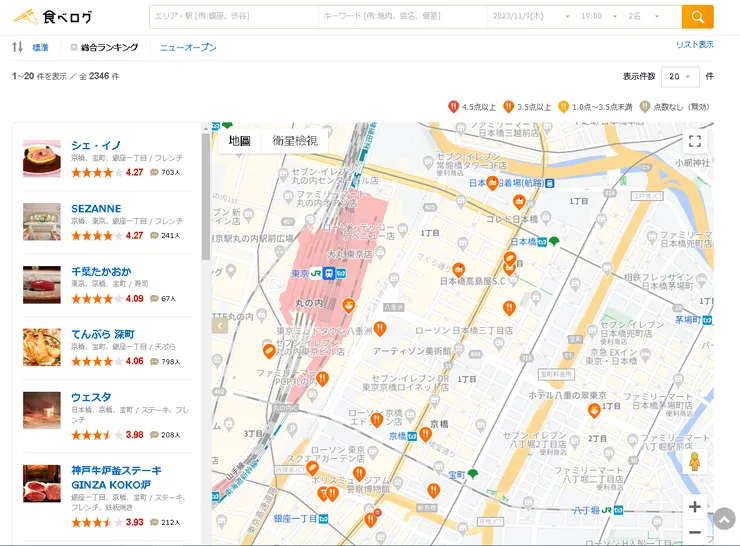
Task: Click the 日本橋 metro station icon
Action: pos(542,242)
